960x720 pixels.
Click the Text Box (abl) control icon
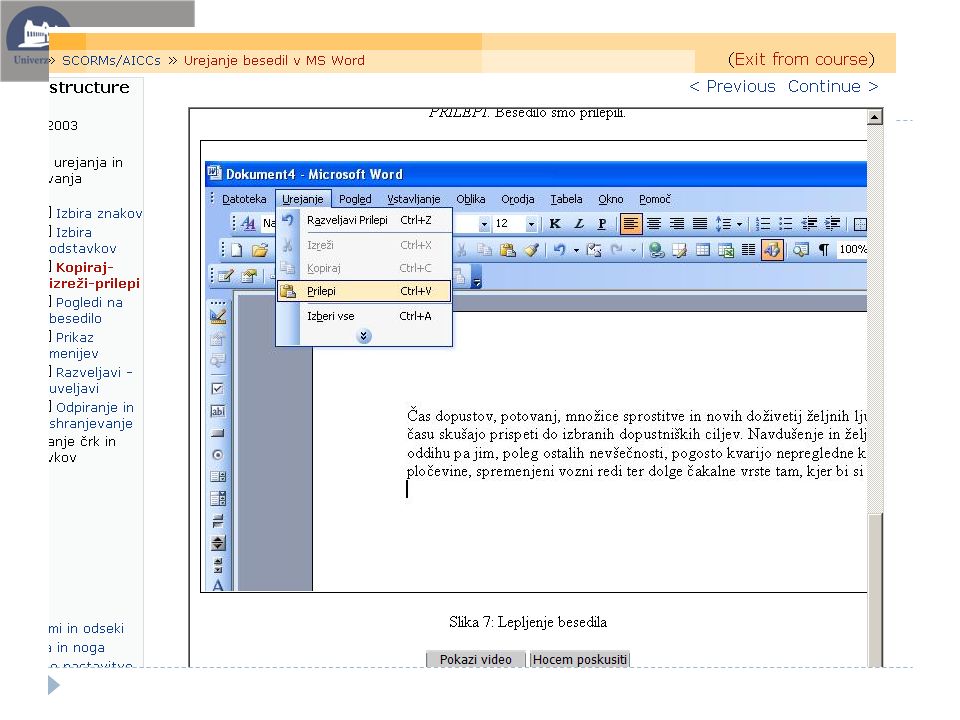[217, 411]
